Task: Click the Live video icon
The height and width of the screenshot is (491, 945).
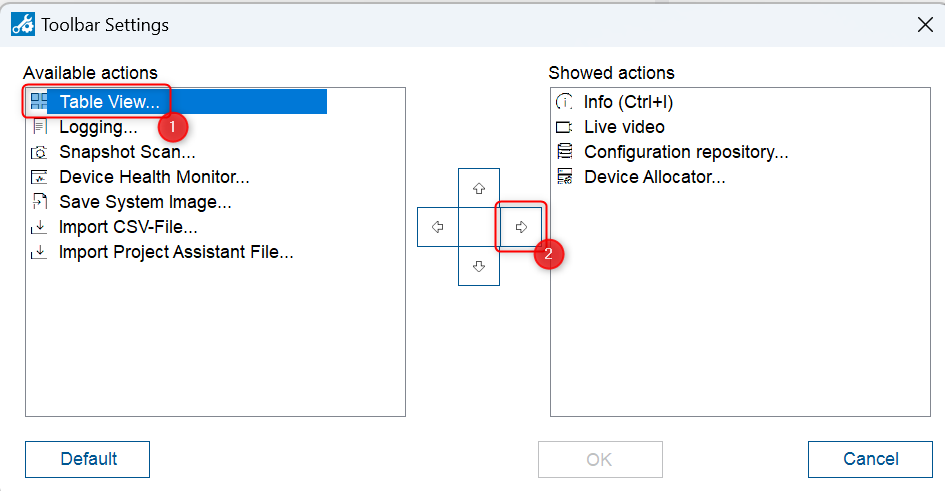Action: point(565,127)
